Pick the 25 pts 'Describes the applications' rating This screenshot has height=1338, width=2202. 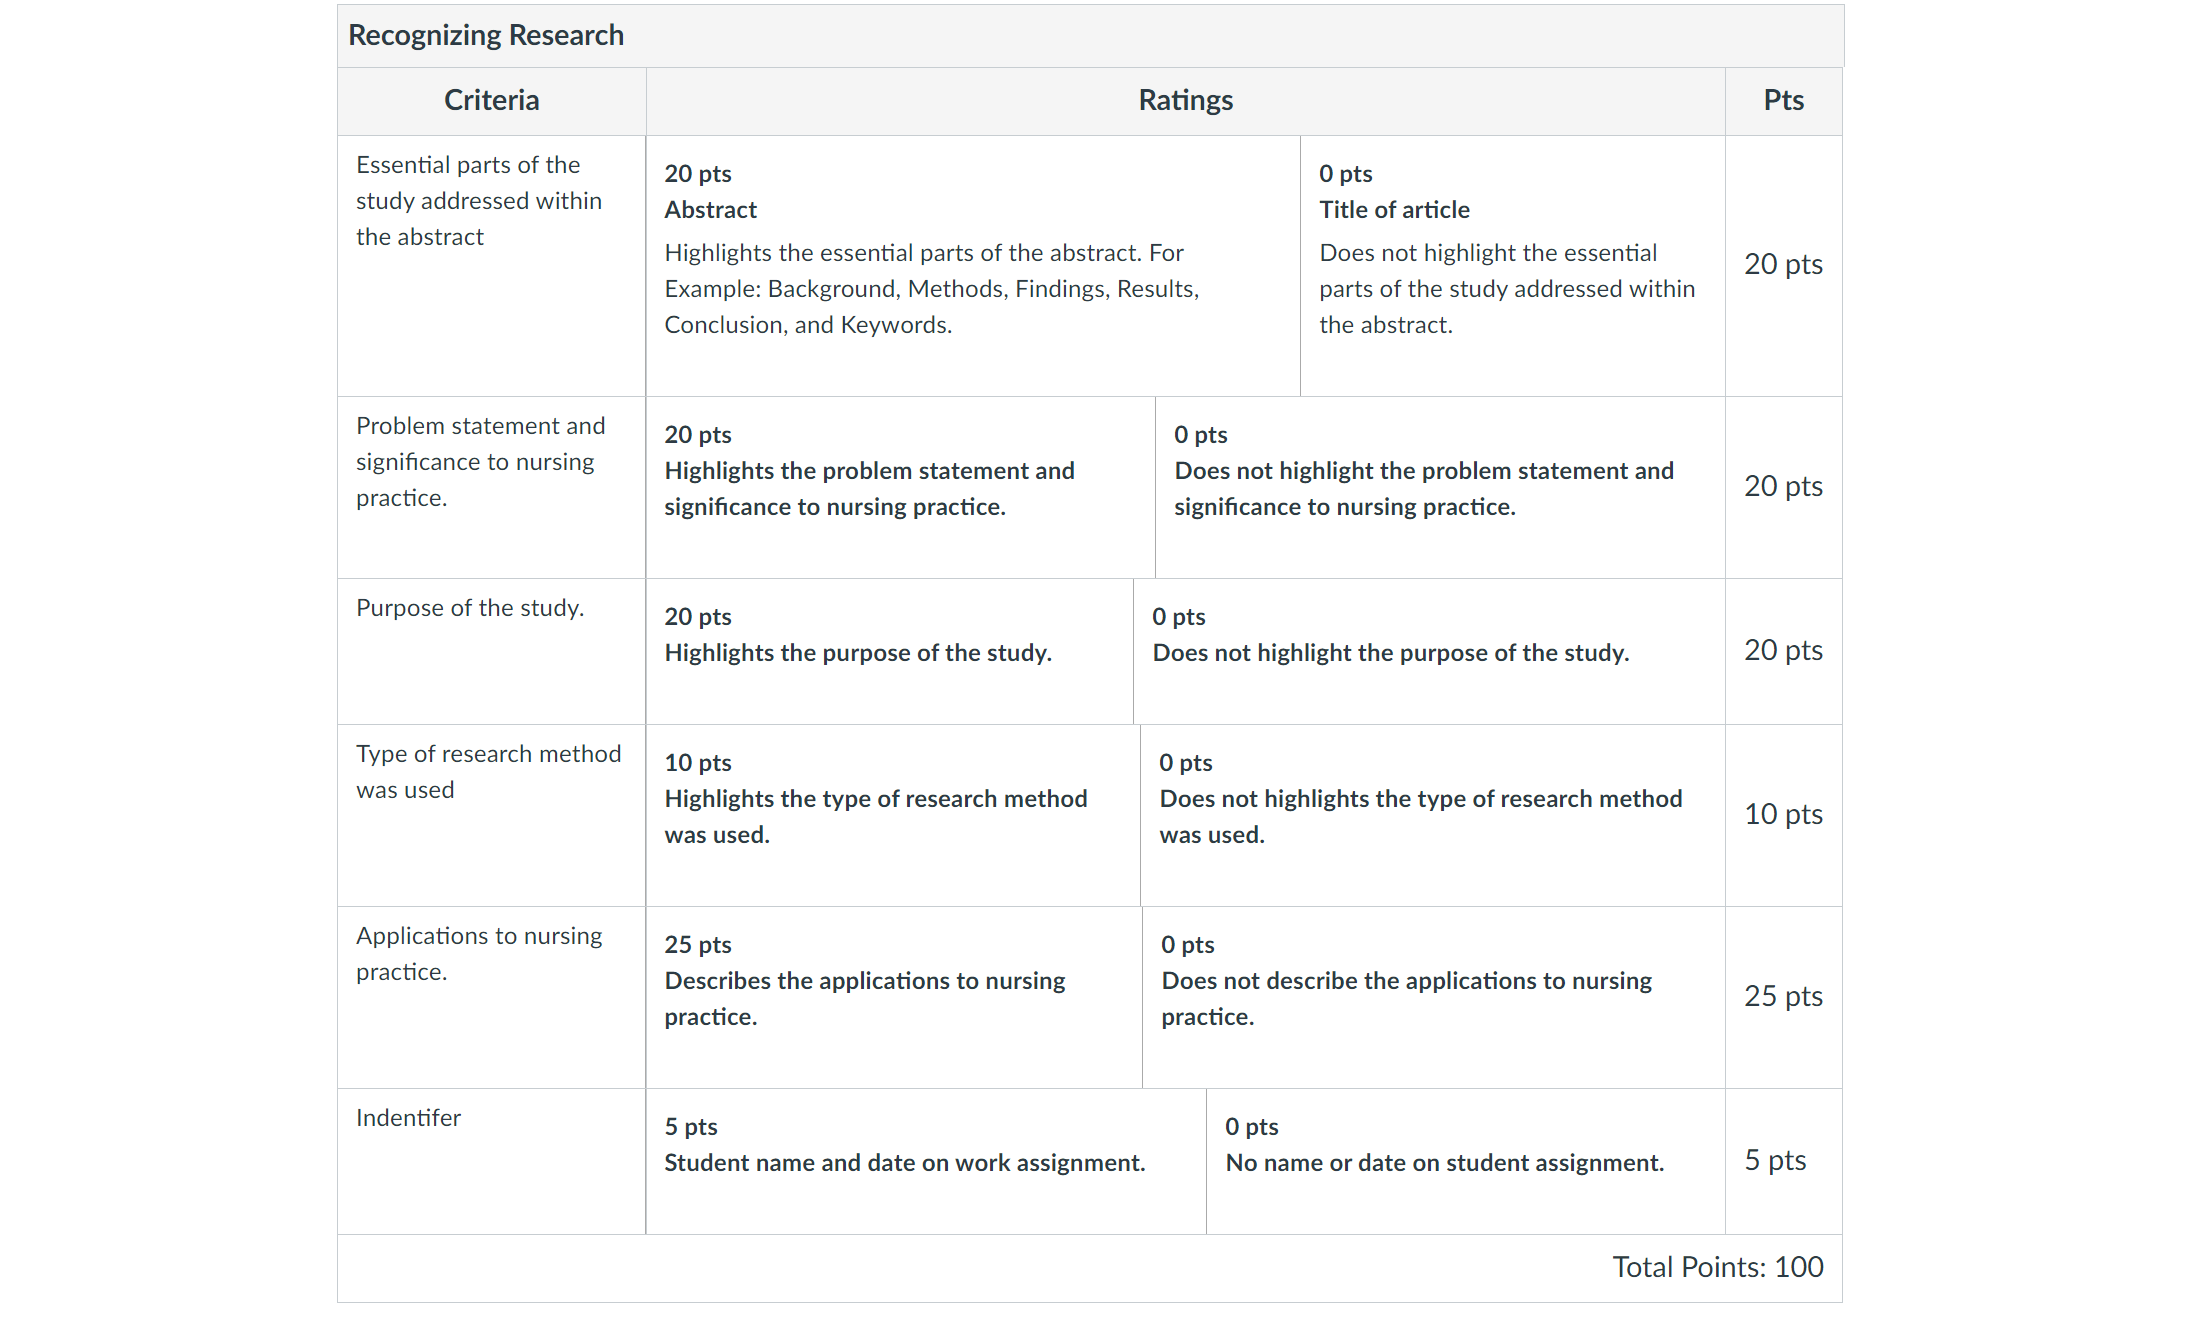click(894, 997)
